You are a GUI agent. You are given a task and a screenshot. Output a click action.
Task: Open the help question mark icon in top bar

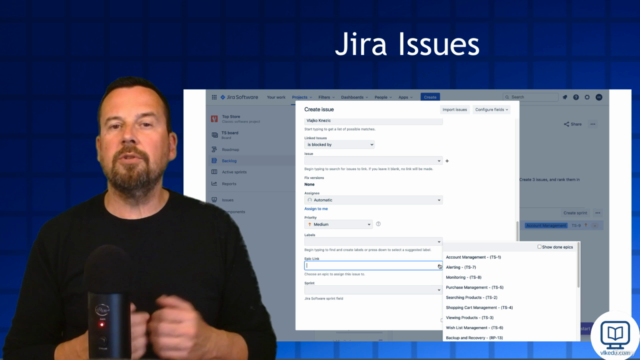(576, 97)
